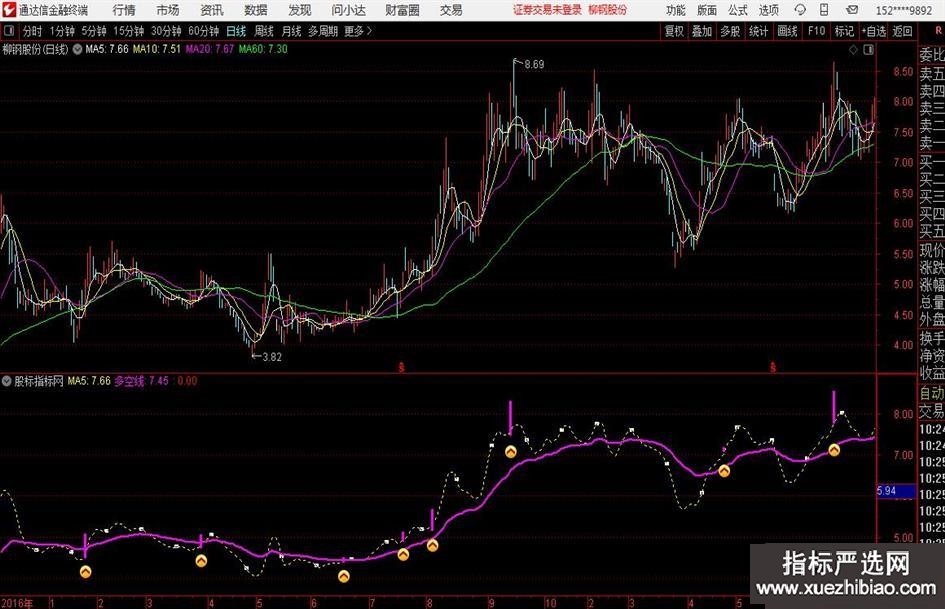Click the buy signal arrow near month 4 (next year)
Screen dimensions: 945x609
point(724,471)
